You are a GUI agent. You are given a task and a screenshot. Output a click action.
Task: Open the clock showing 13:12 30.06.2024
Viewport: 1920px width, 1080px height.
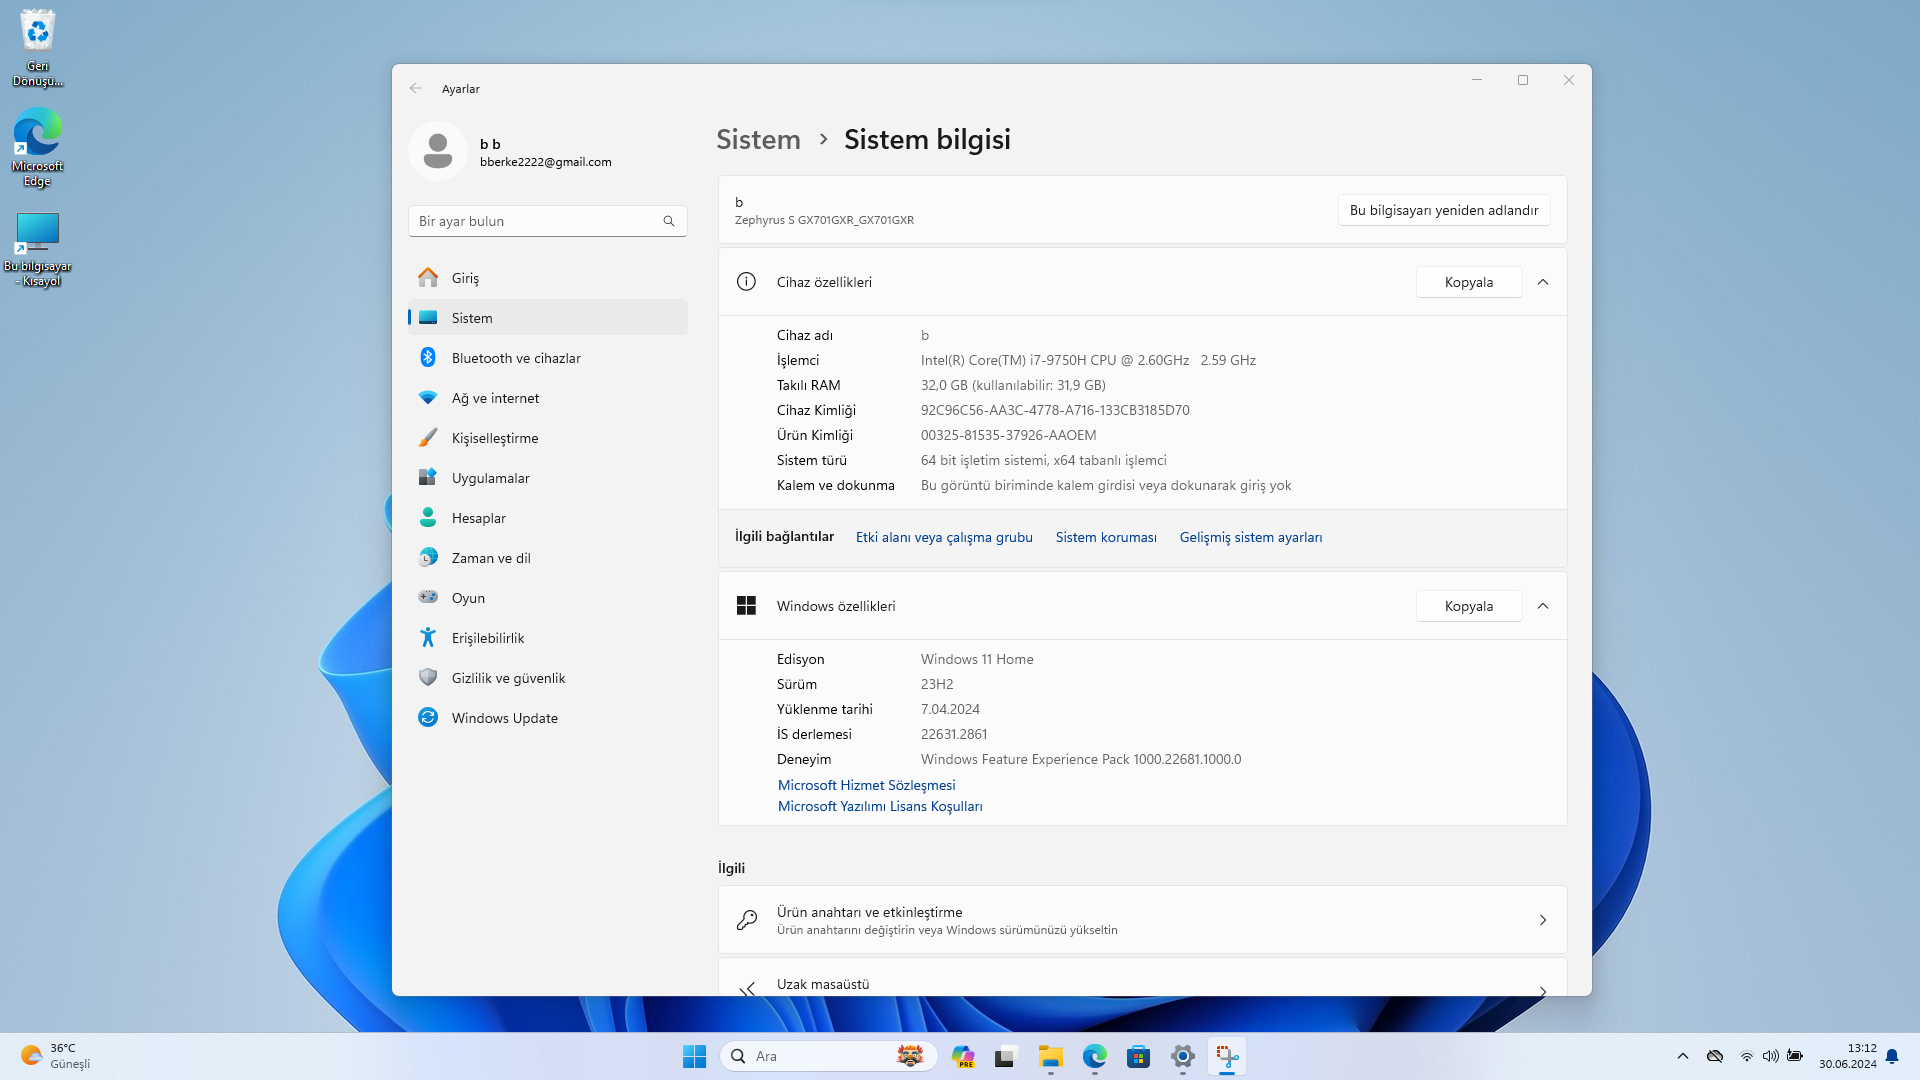[1848, 1056]
